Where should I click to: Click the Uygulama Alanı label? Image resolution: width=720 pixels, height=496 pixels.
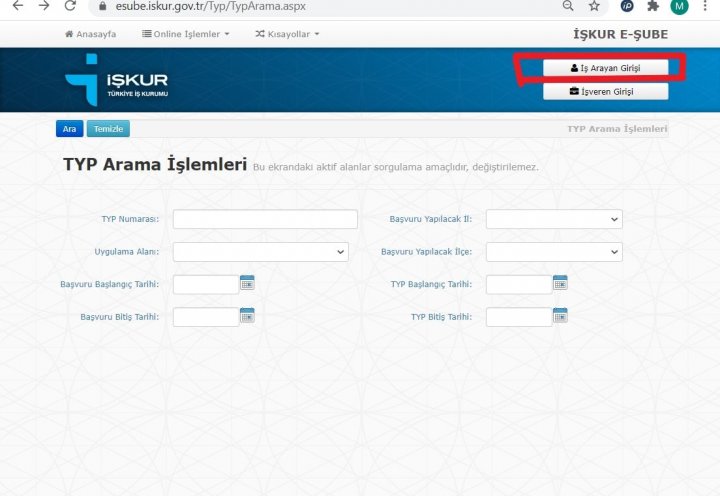[127, 252]
